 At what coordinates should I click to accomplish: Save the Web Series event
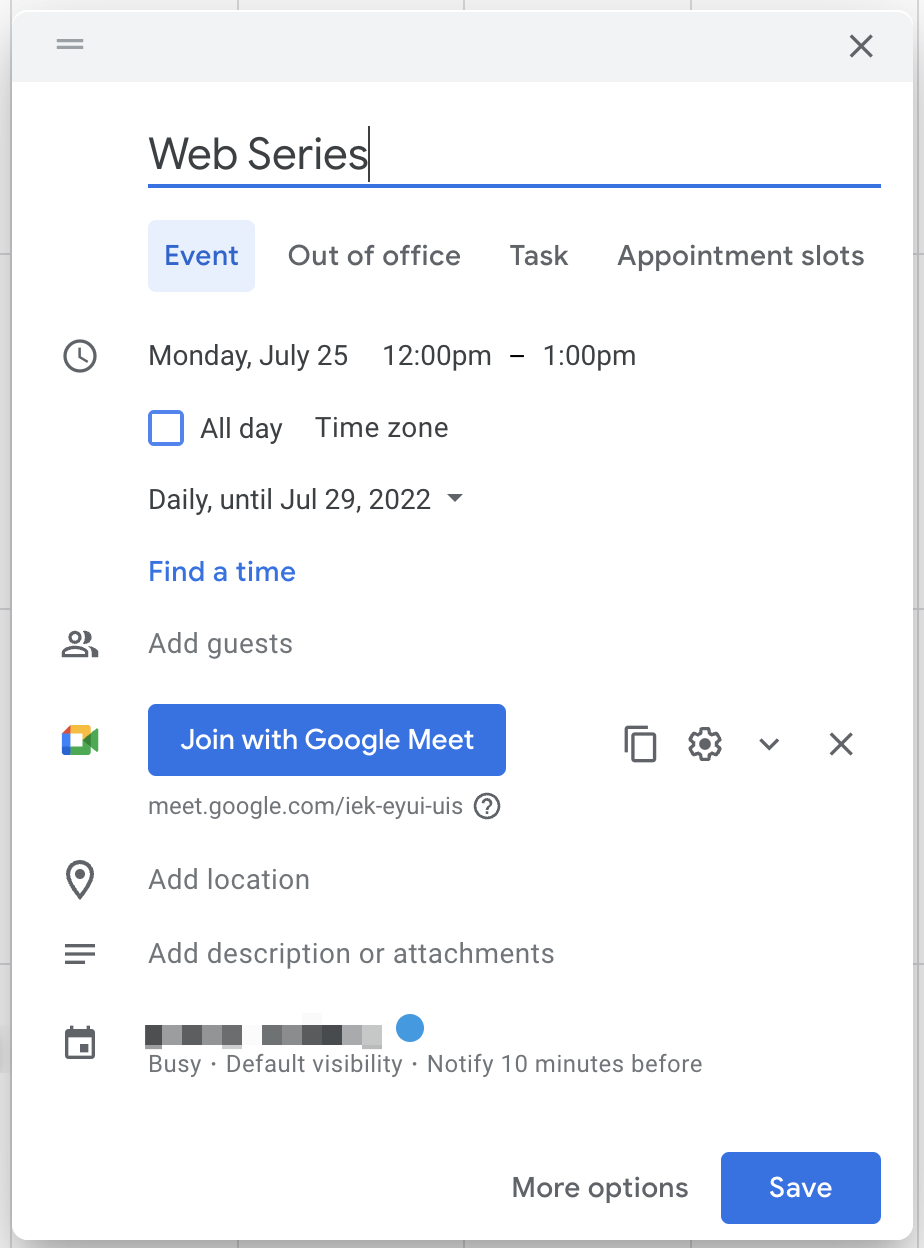point(801,1188)
